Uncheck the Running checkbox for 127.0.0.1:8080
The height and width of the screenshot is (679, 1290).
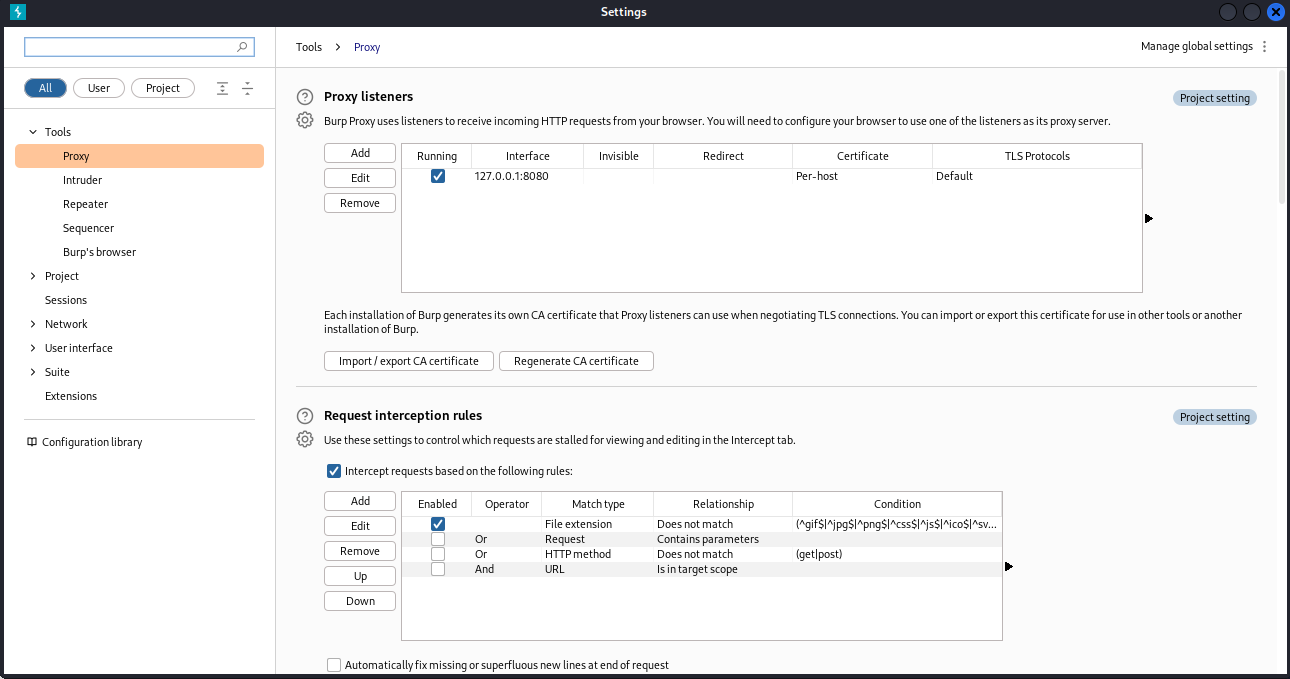[x=437, y=176]
